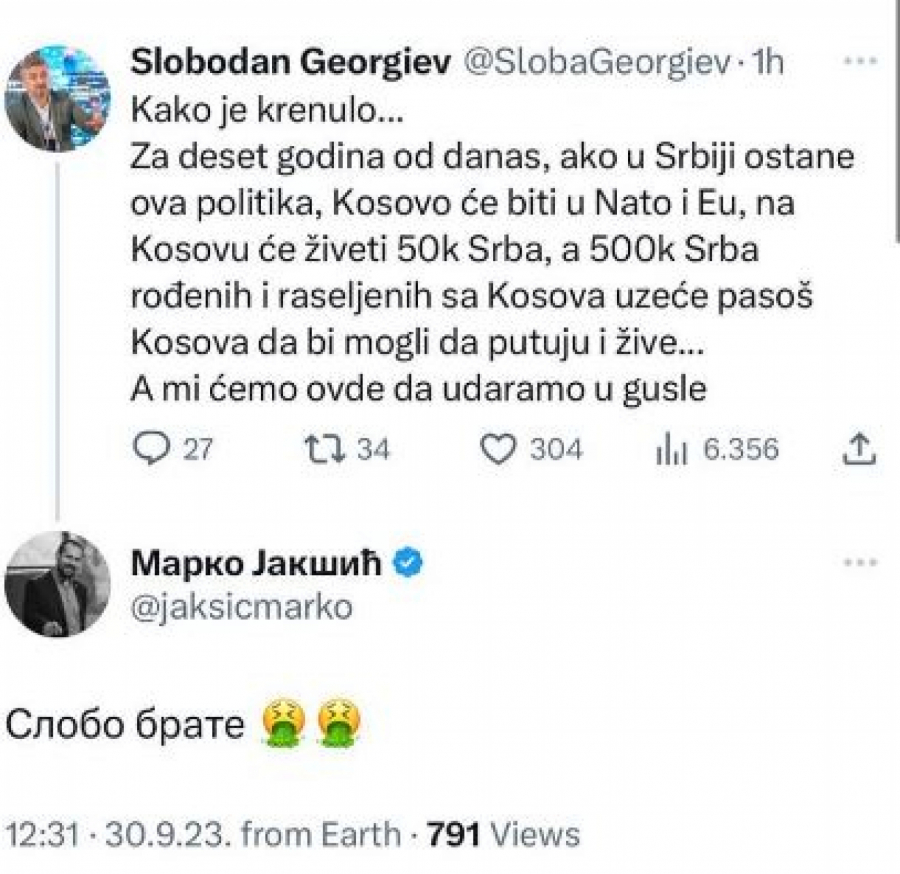Image resolution: width=900 pixels, height=874 pixels.
Task: Click the retweet icon showing 34
Action: pos(326,448)
